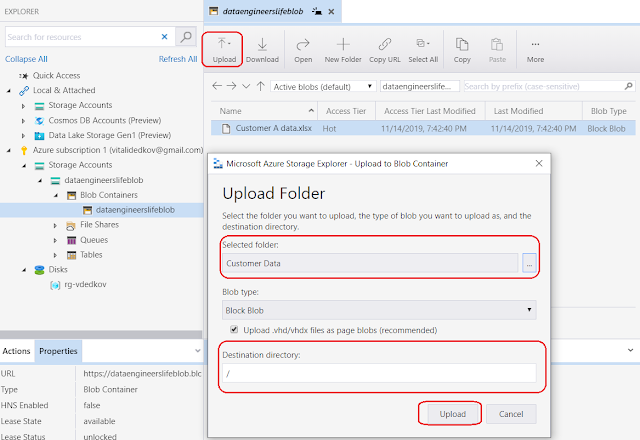Open the Blob type dropdown

click(x=379, y=310)
